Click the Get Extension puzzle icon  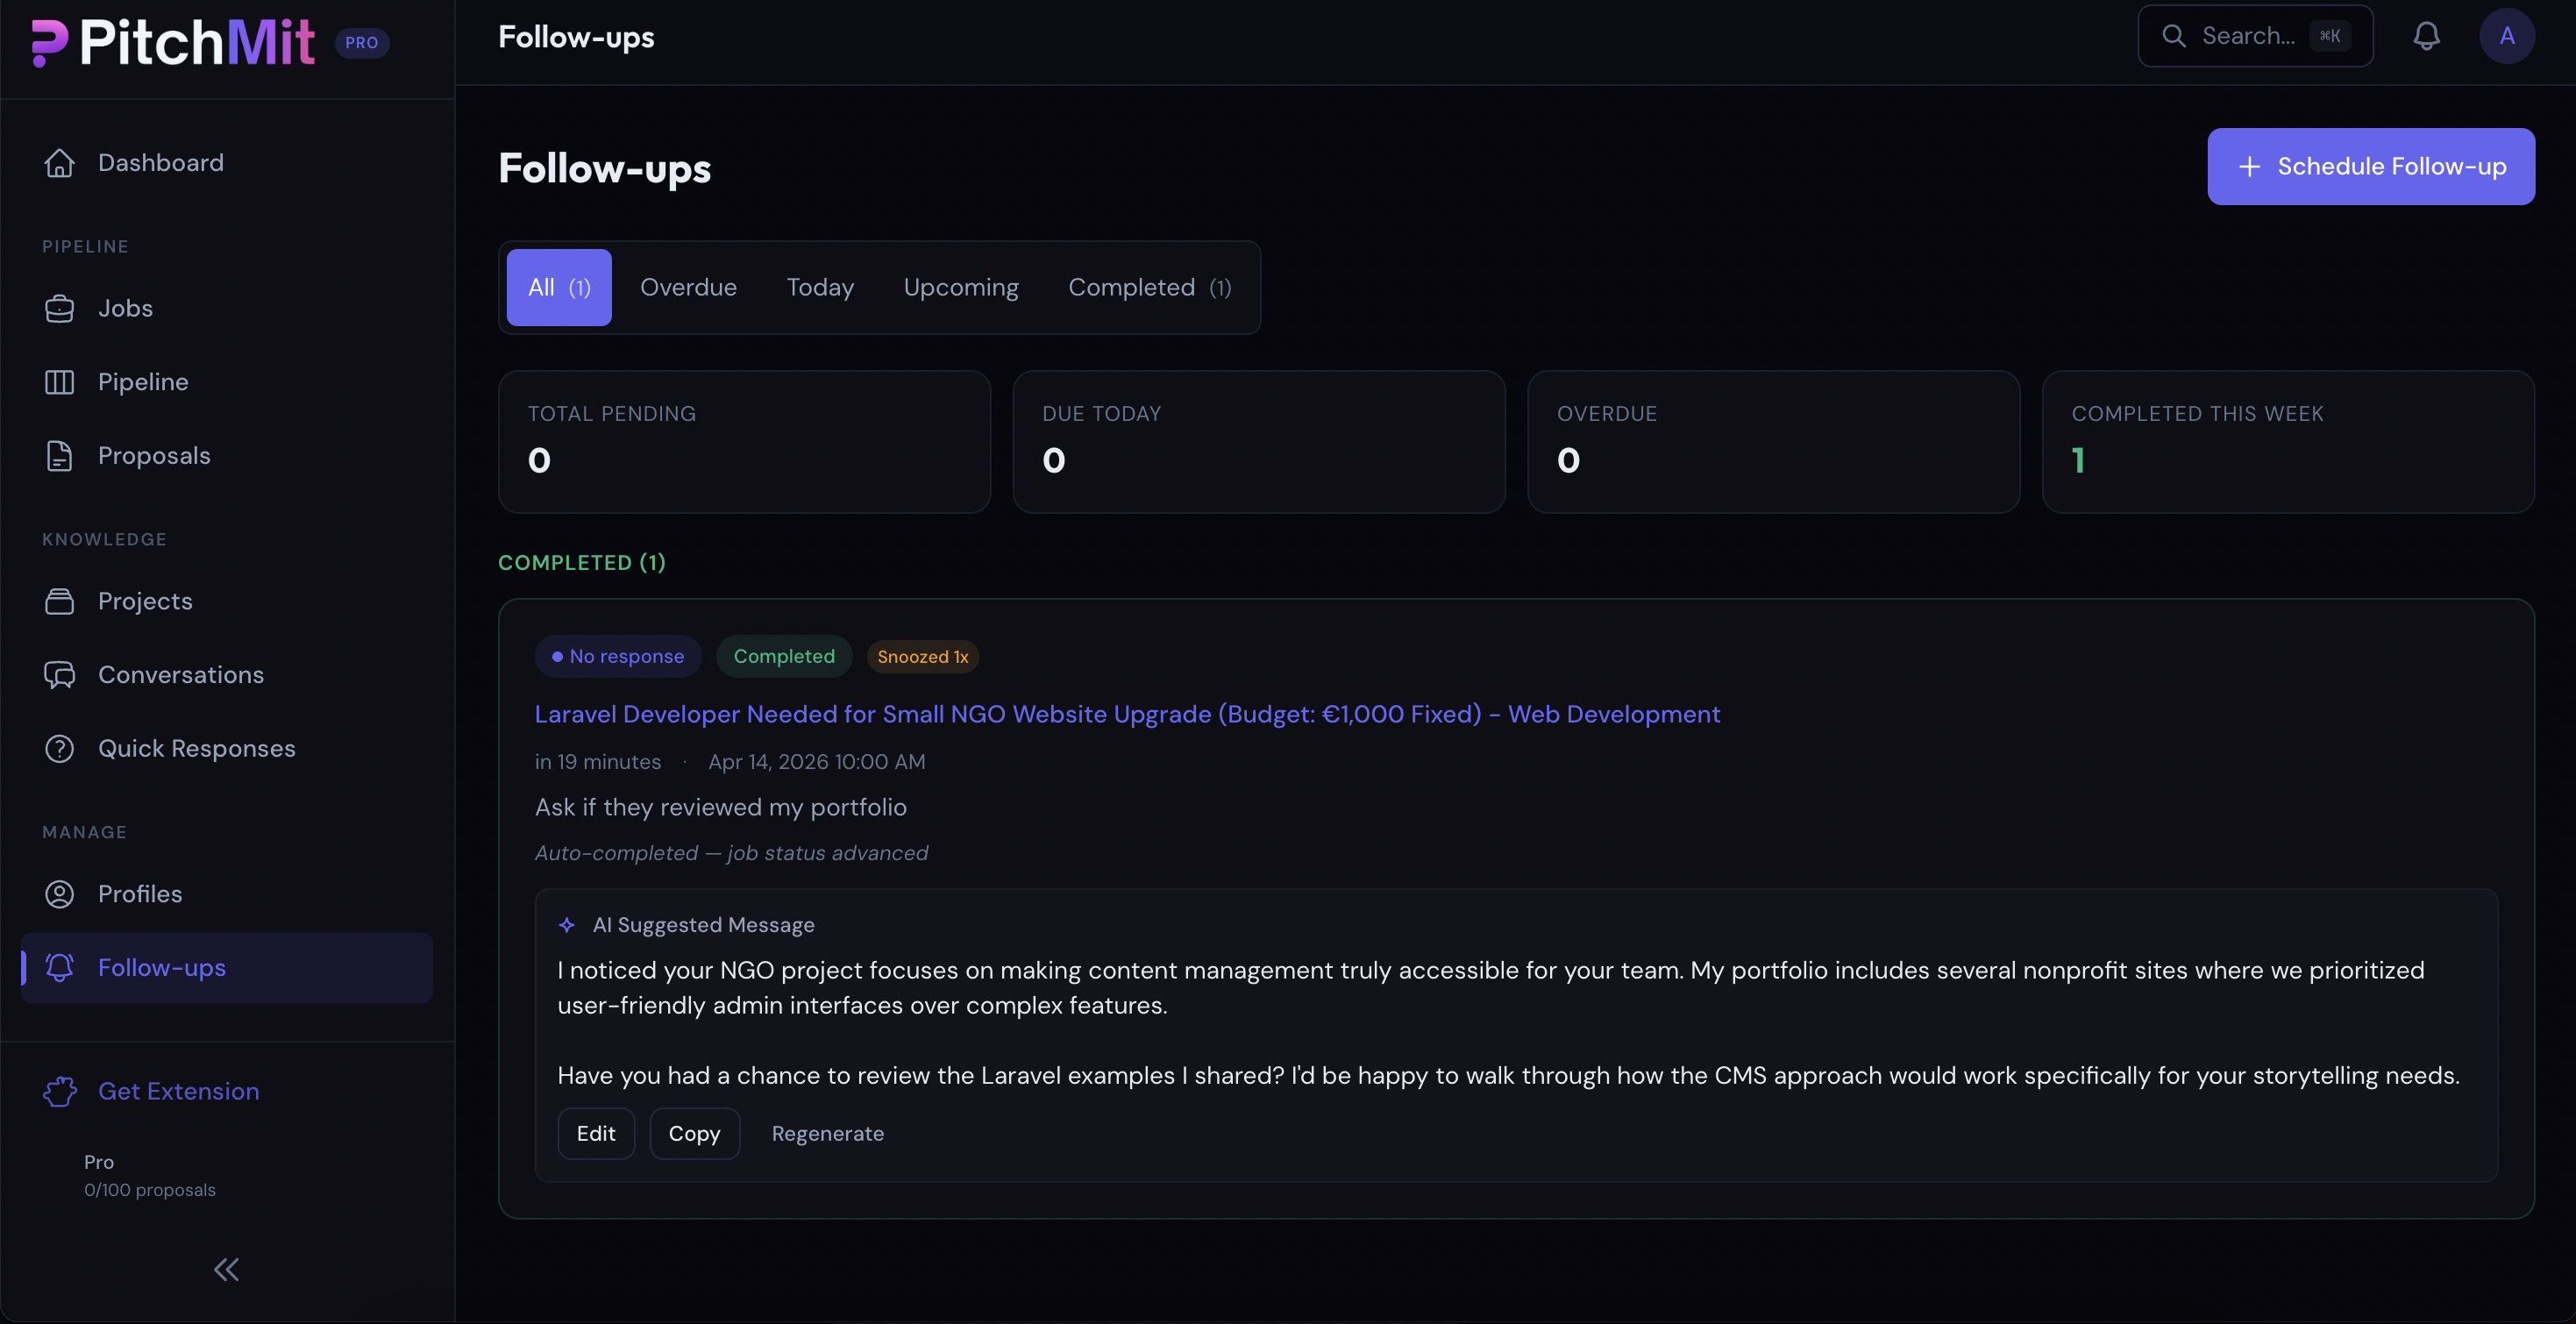coord(60,1091)
